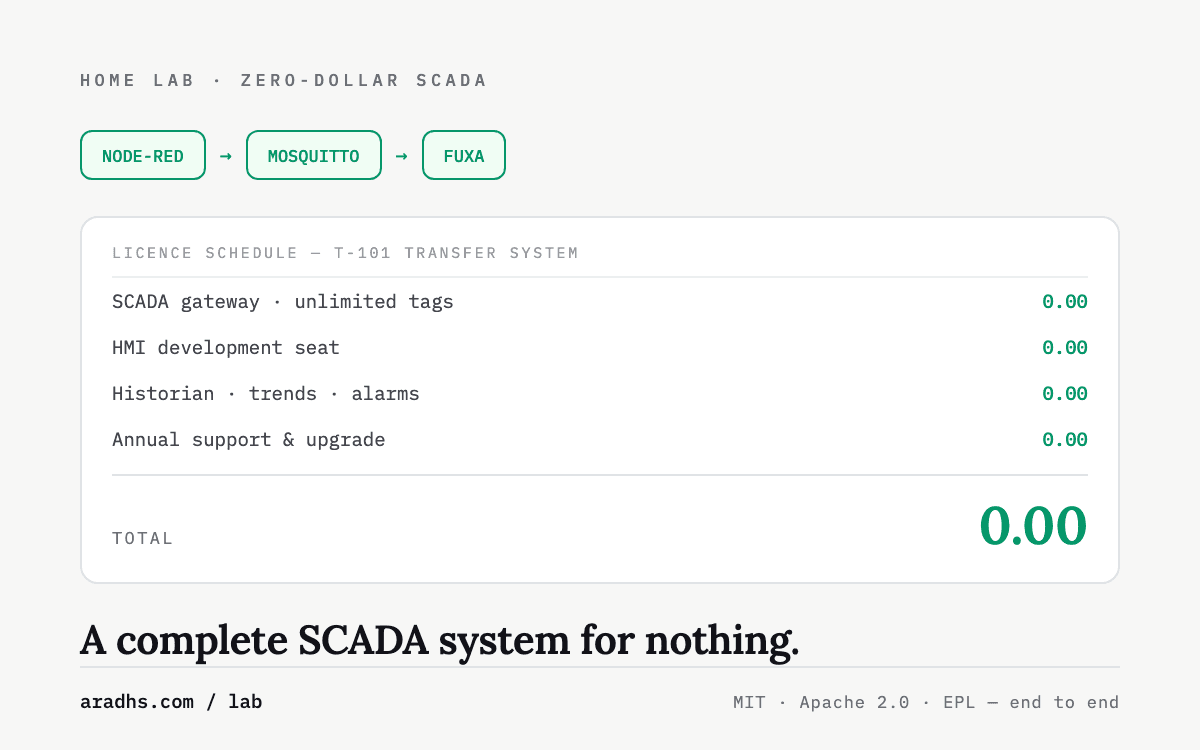Click the 0.00 price for Historian
Image resolution: width=1200 pixels, height=750 pixels.
click(1065, 393)
